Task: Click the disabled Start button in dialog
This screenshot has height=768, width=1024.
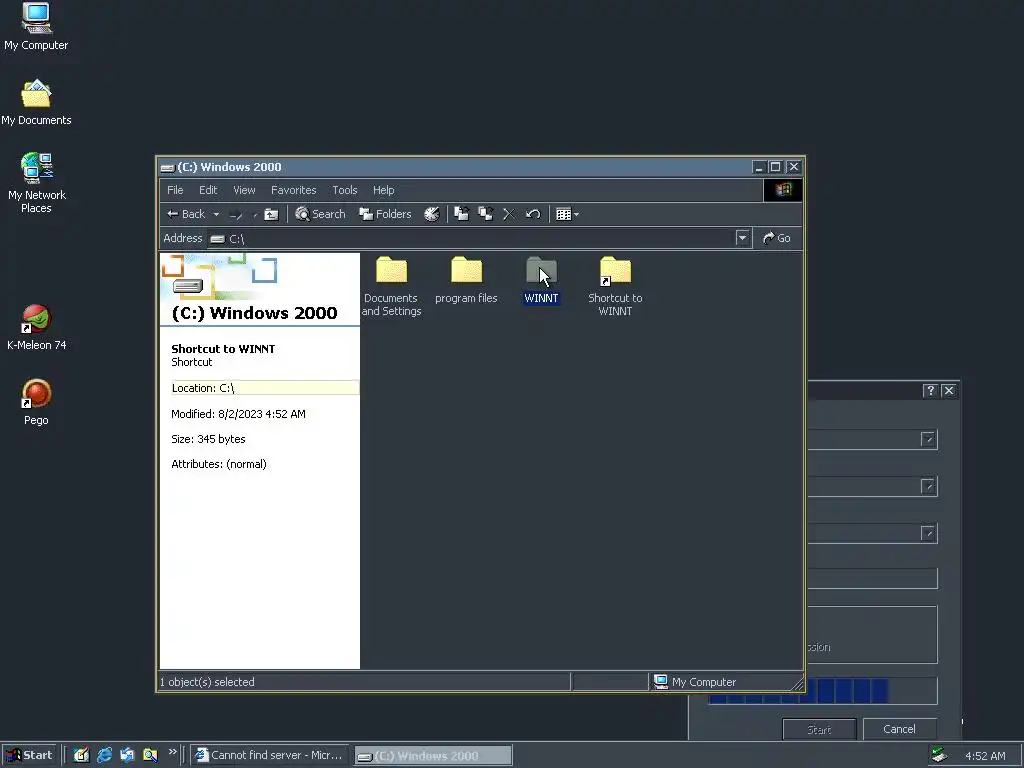Action: [819, 729]
